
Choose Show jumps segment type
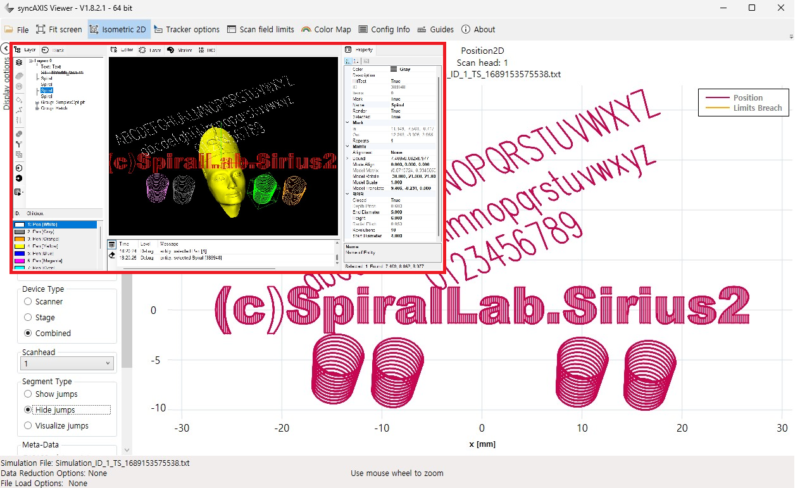pyautogui.click(x=30, y=395)
